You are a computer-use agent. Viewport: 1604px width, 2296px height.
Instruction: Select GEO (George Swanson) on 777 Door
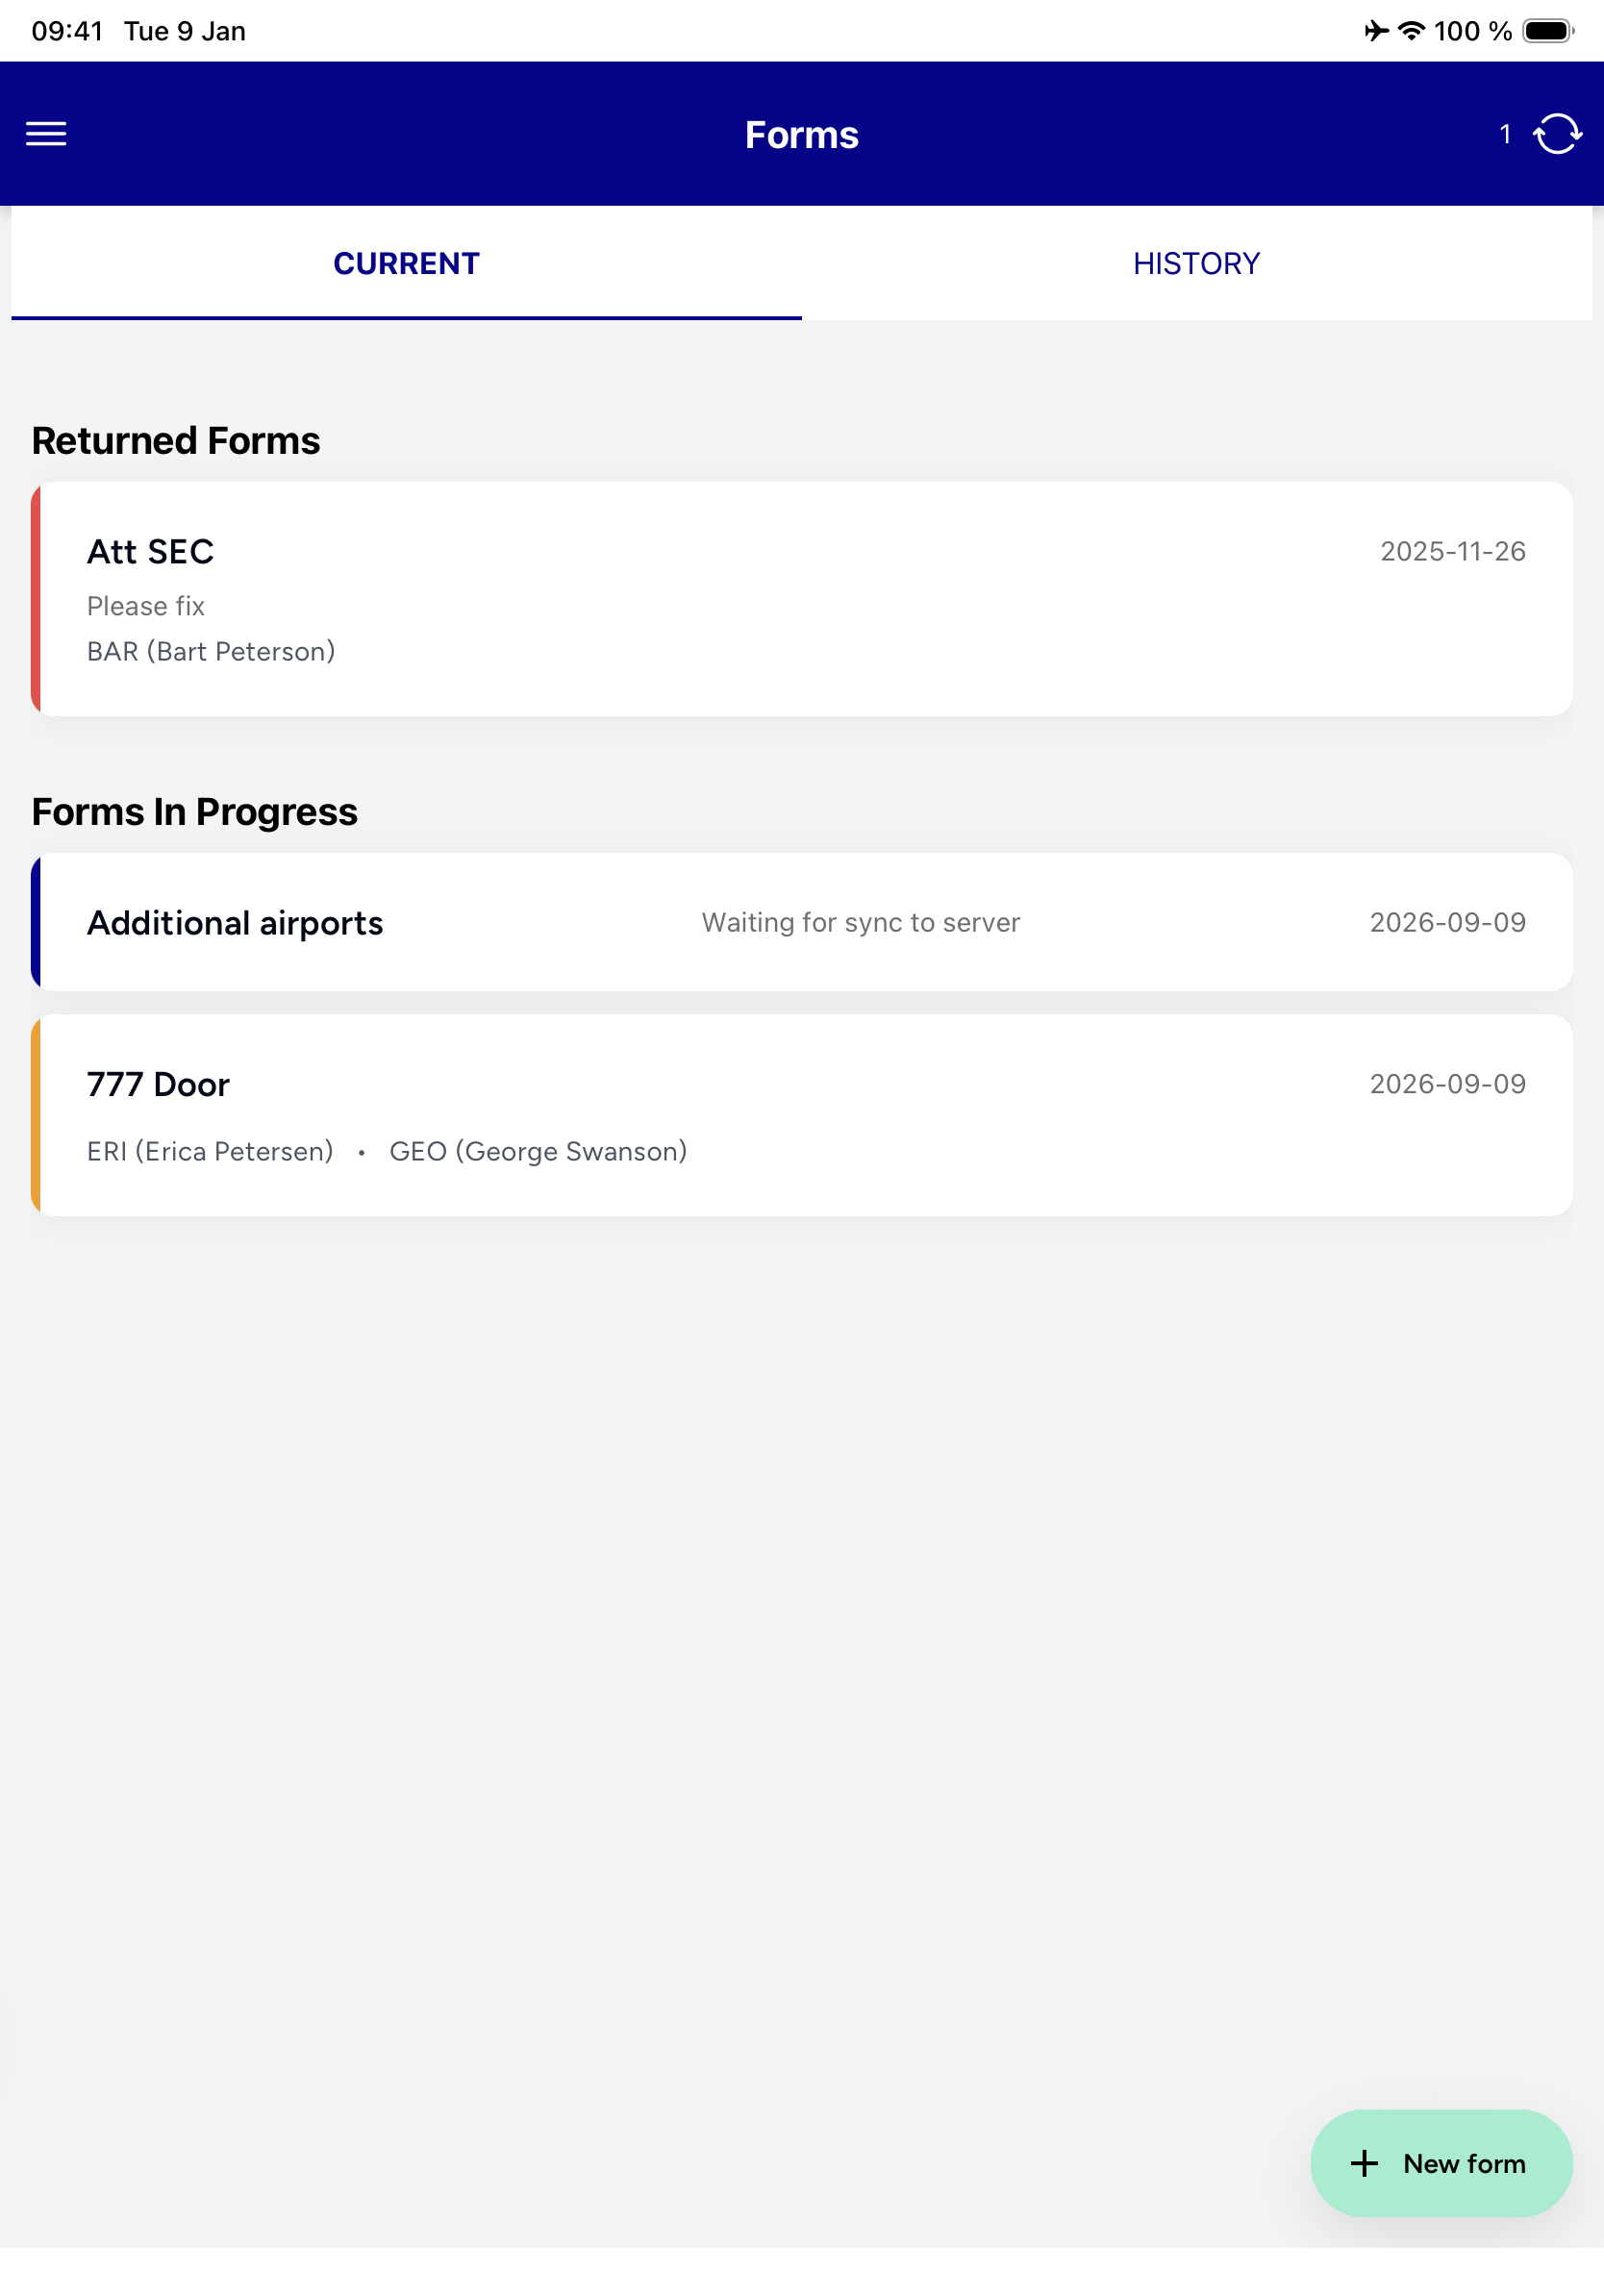click(x=538, y=1152)
